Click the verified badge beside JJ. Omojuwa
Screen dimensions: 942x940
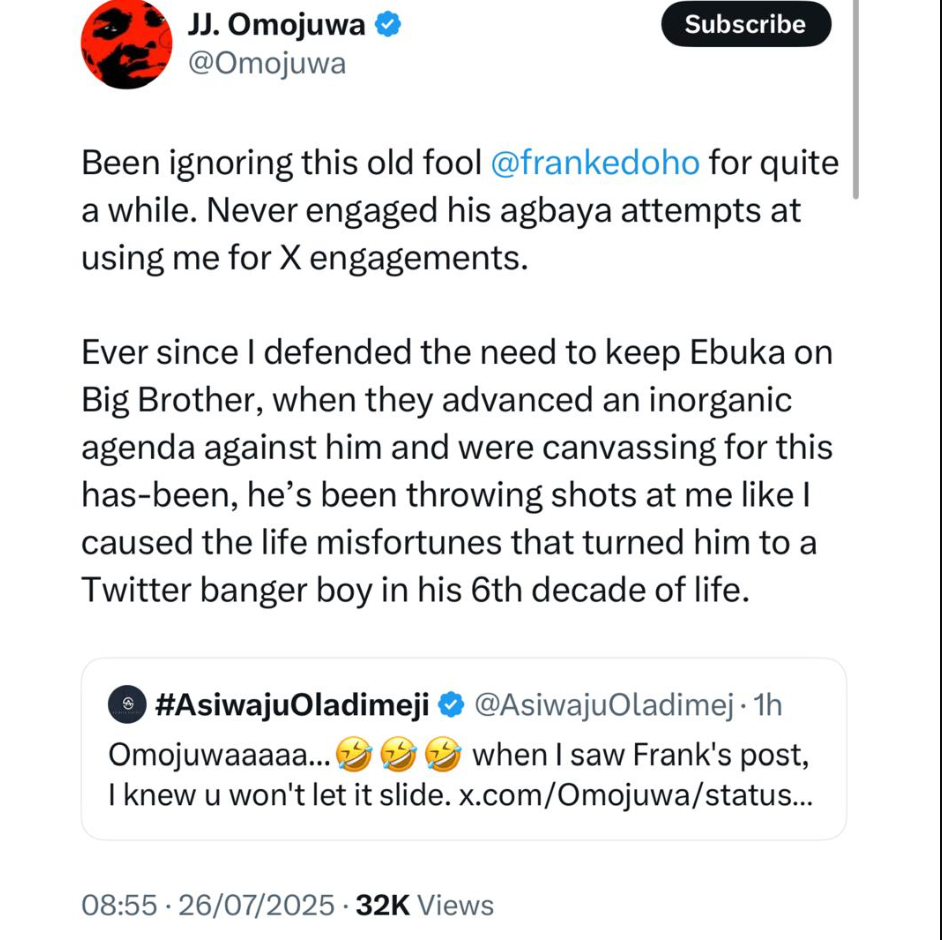[x=389, y=25]
